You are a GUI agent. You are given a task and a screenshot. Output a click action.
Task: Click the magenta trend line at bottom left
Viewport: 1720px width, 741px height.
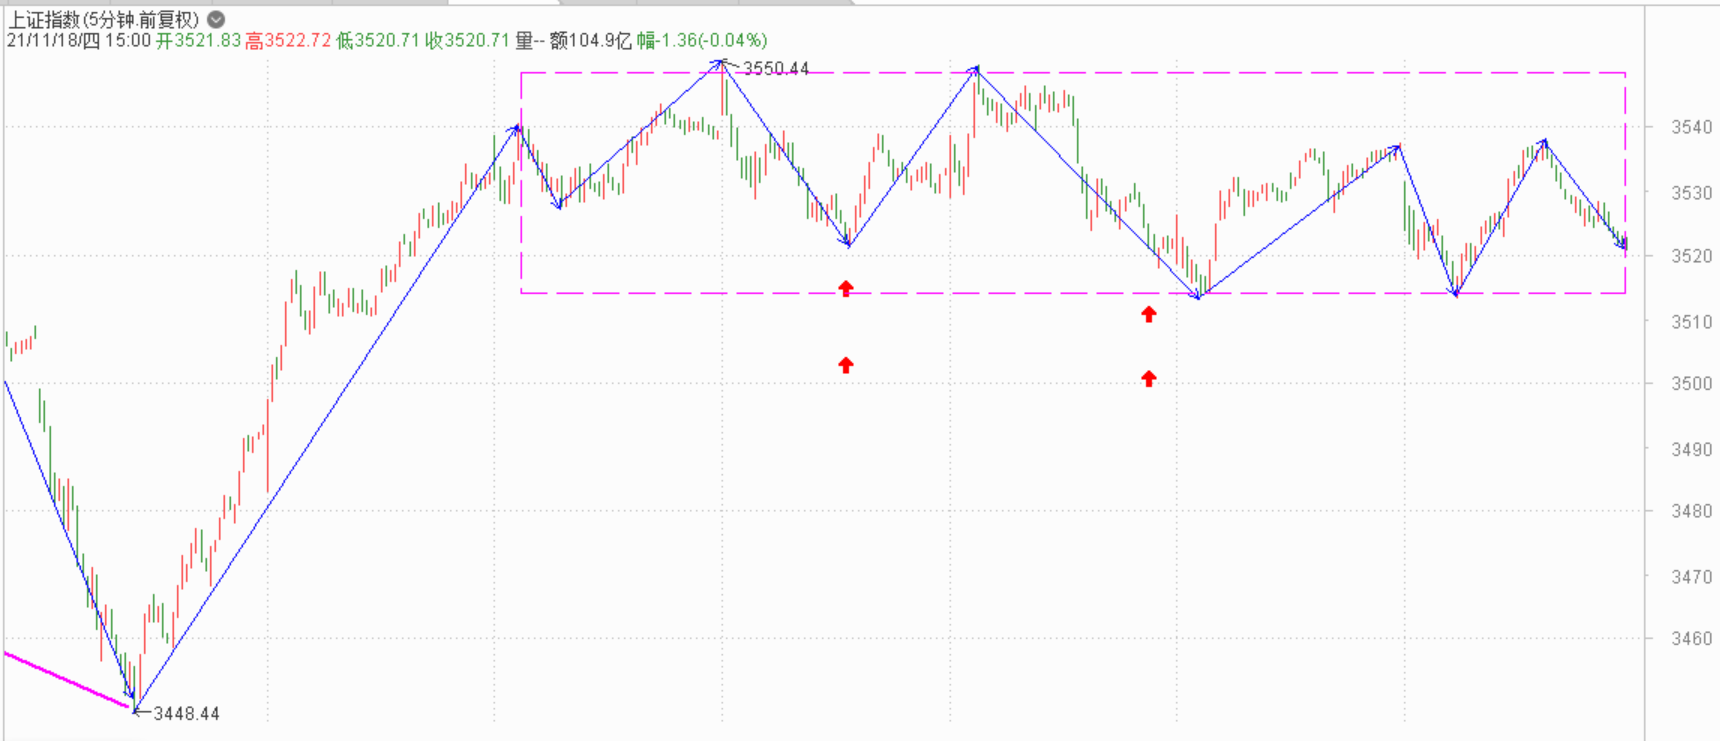coord(66,680)
